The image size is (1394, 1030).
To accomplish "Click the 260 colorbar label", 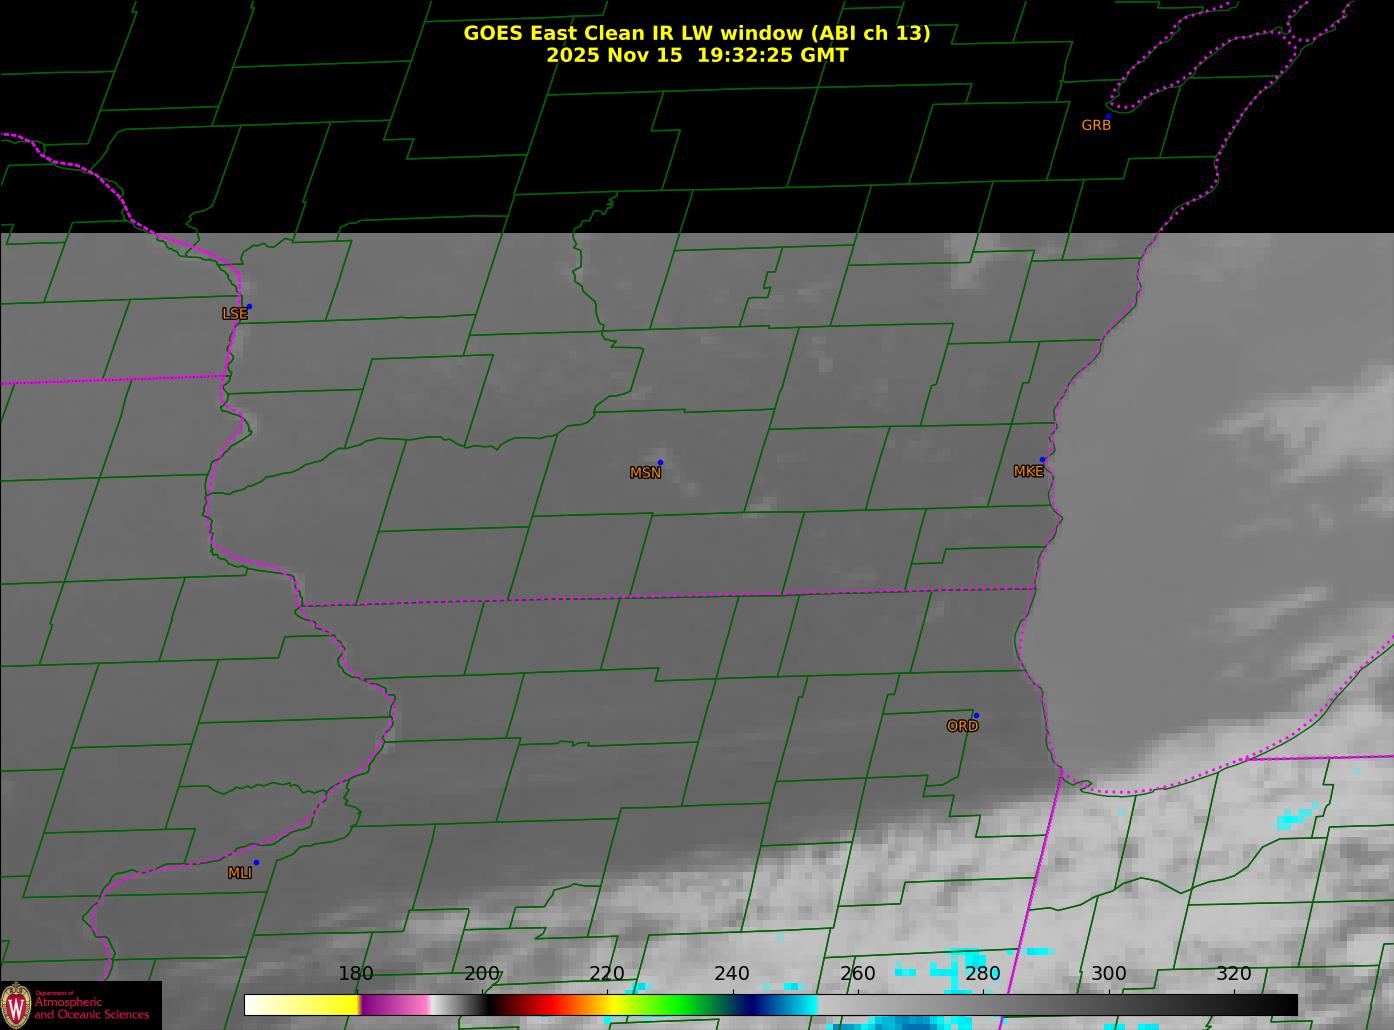I will point(858,974).
